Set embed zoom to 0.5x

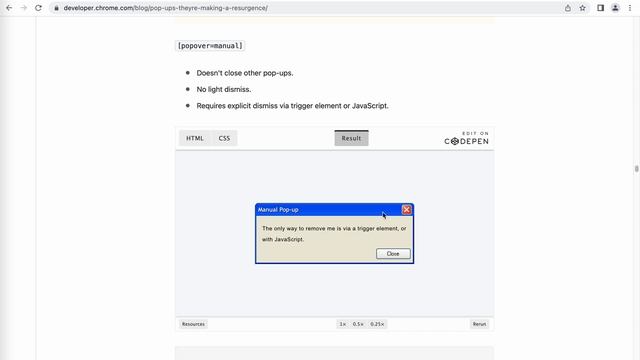point(358,324)
